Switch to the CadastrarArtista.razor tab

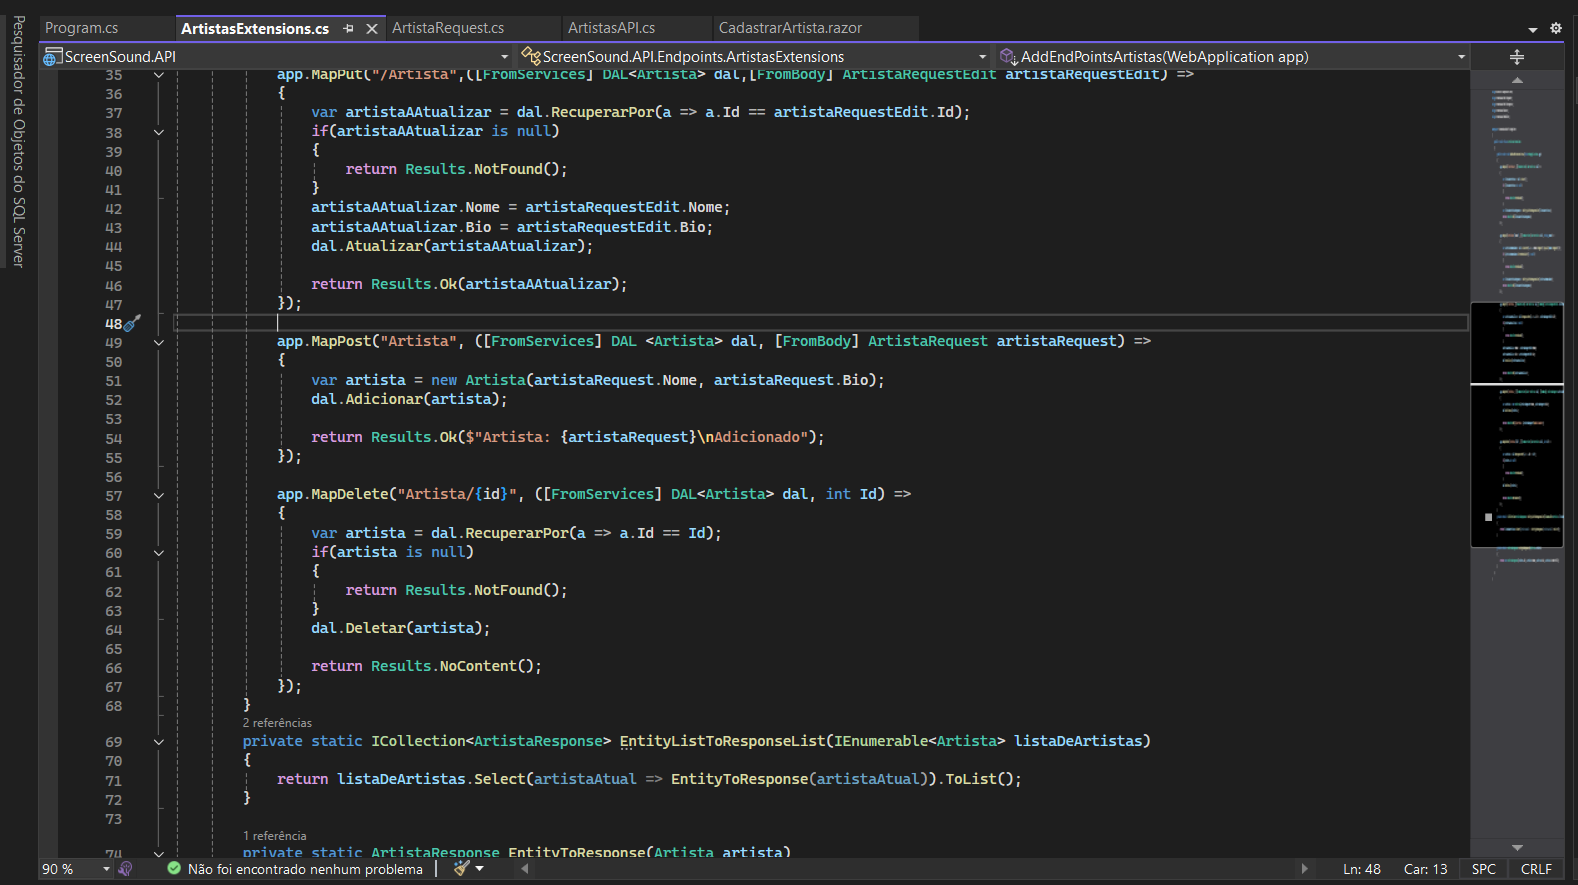pyautogui.click(x=790, y=28)
